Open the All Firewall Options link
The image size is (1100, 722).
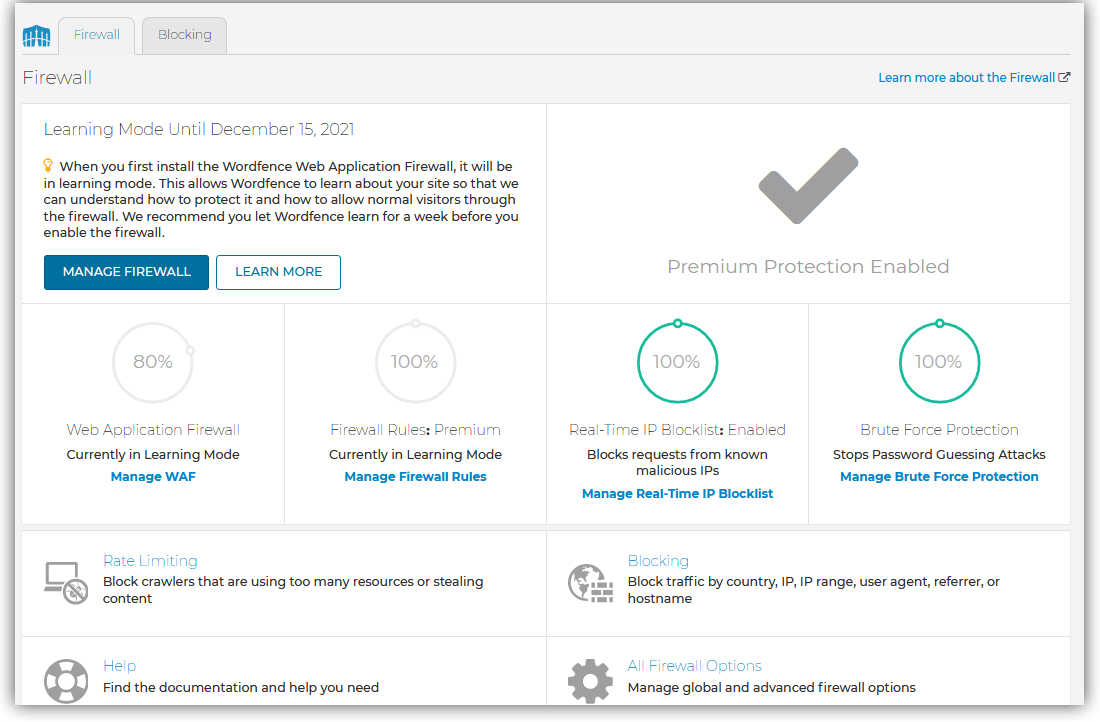tap(695, 665)
